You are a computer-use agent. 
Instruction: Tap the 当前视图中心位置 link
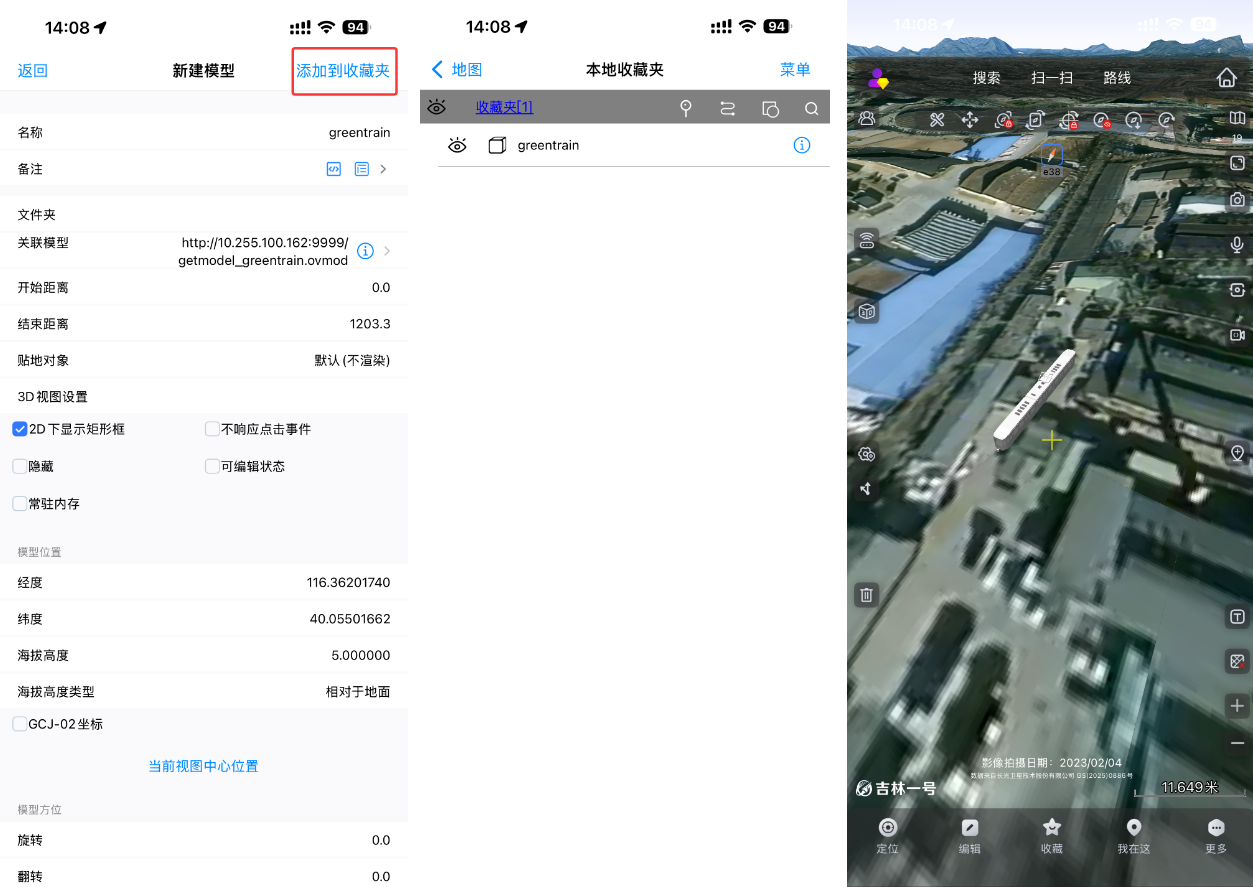tap(203, 765)
